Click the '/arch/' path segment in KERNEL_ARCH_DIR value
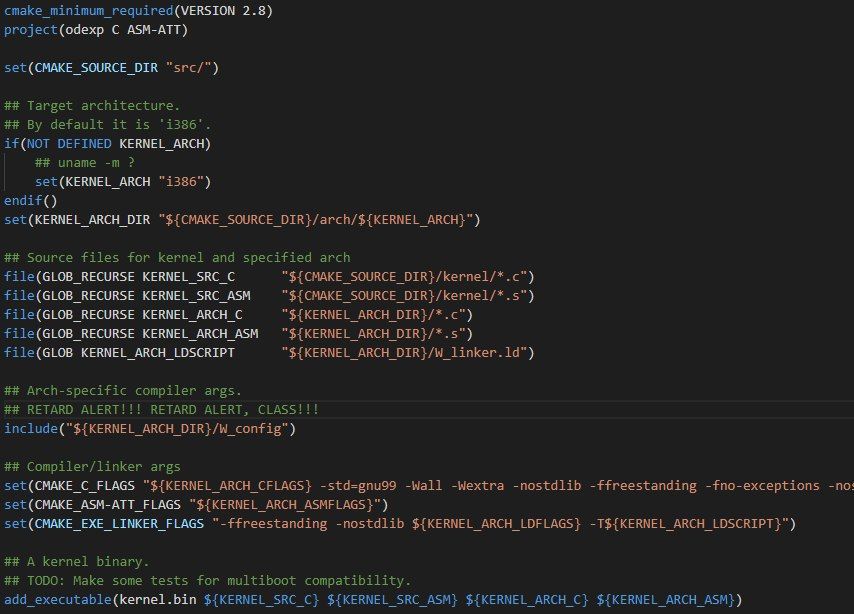 tap(335, 220)
